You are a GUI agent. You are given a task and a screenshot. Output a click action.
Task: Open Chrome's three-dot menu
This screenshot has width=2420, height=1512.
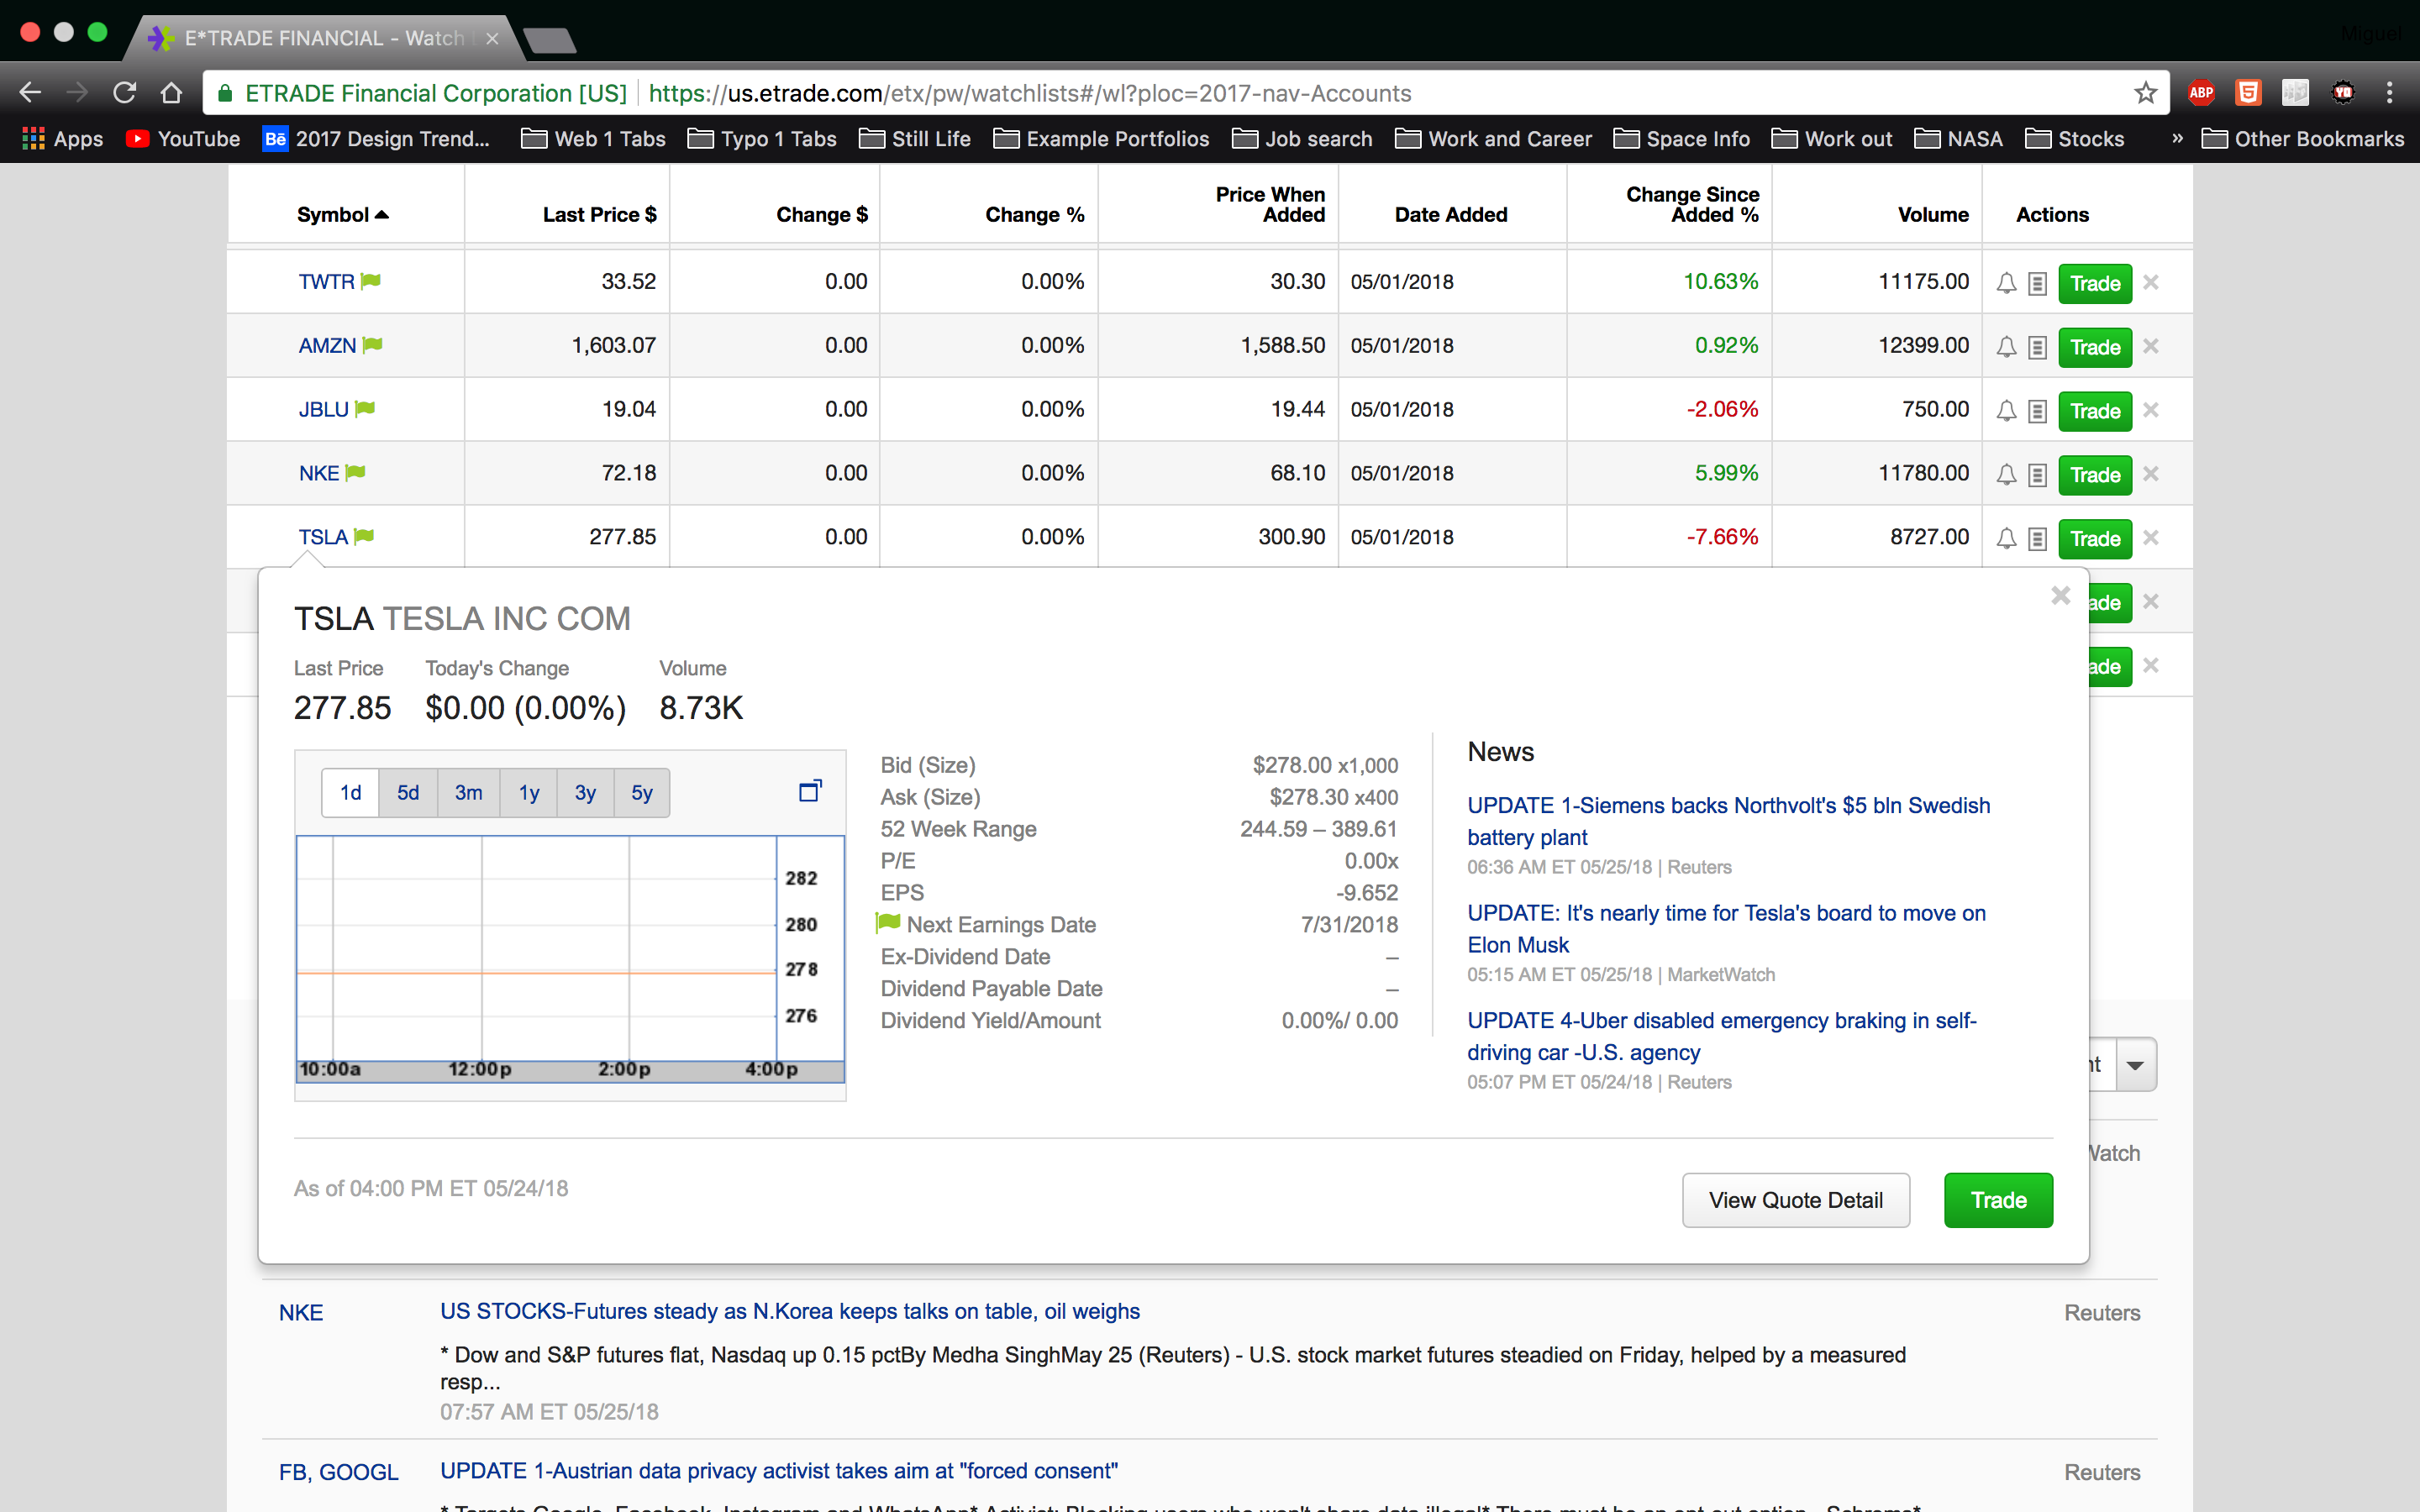pos(2390,93)
